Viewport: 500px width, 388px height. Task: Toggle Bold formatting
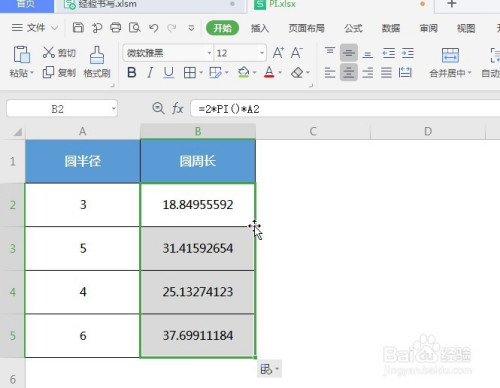[132, 72]
